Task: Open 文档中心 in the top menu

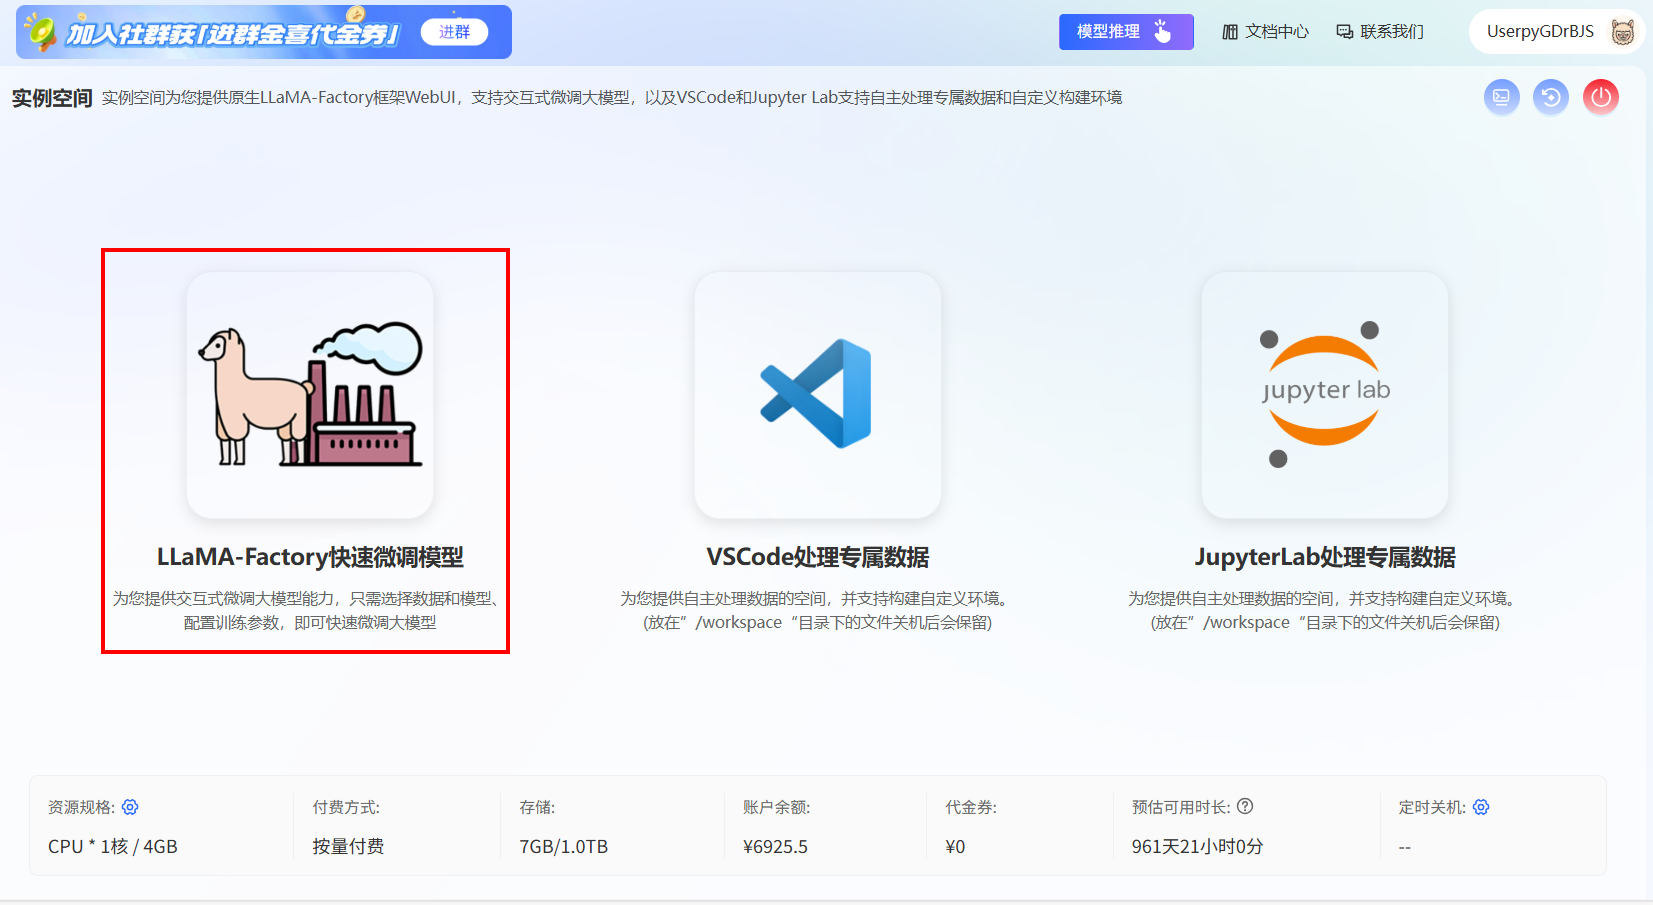Action: 1265,32
